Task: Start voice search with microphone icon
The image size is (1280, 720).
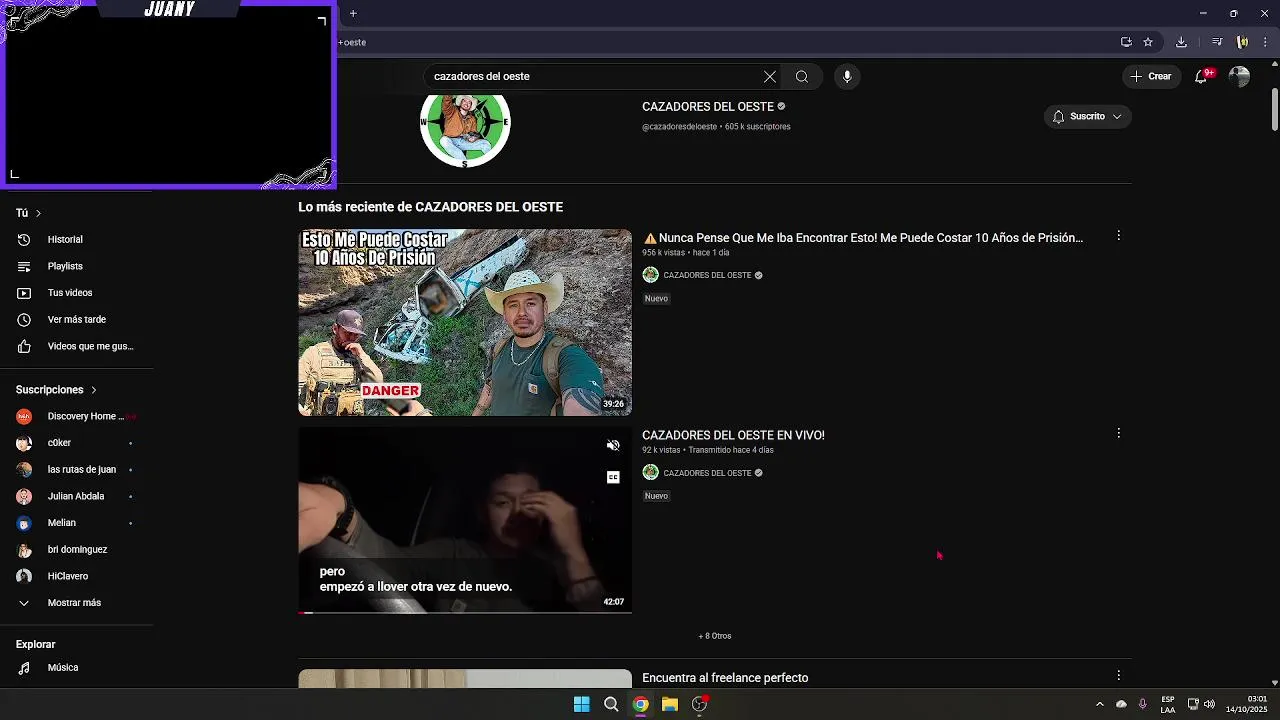Action: [x=847, y=77]
